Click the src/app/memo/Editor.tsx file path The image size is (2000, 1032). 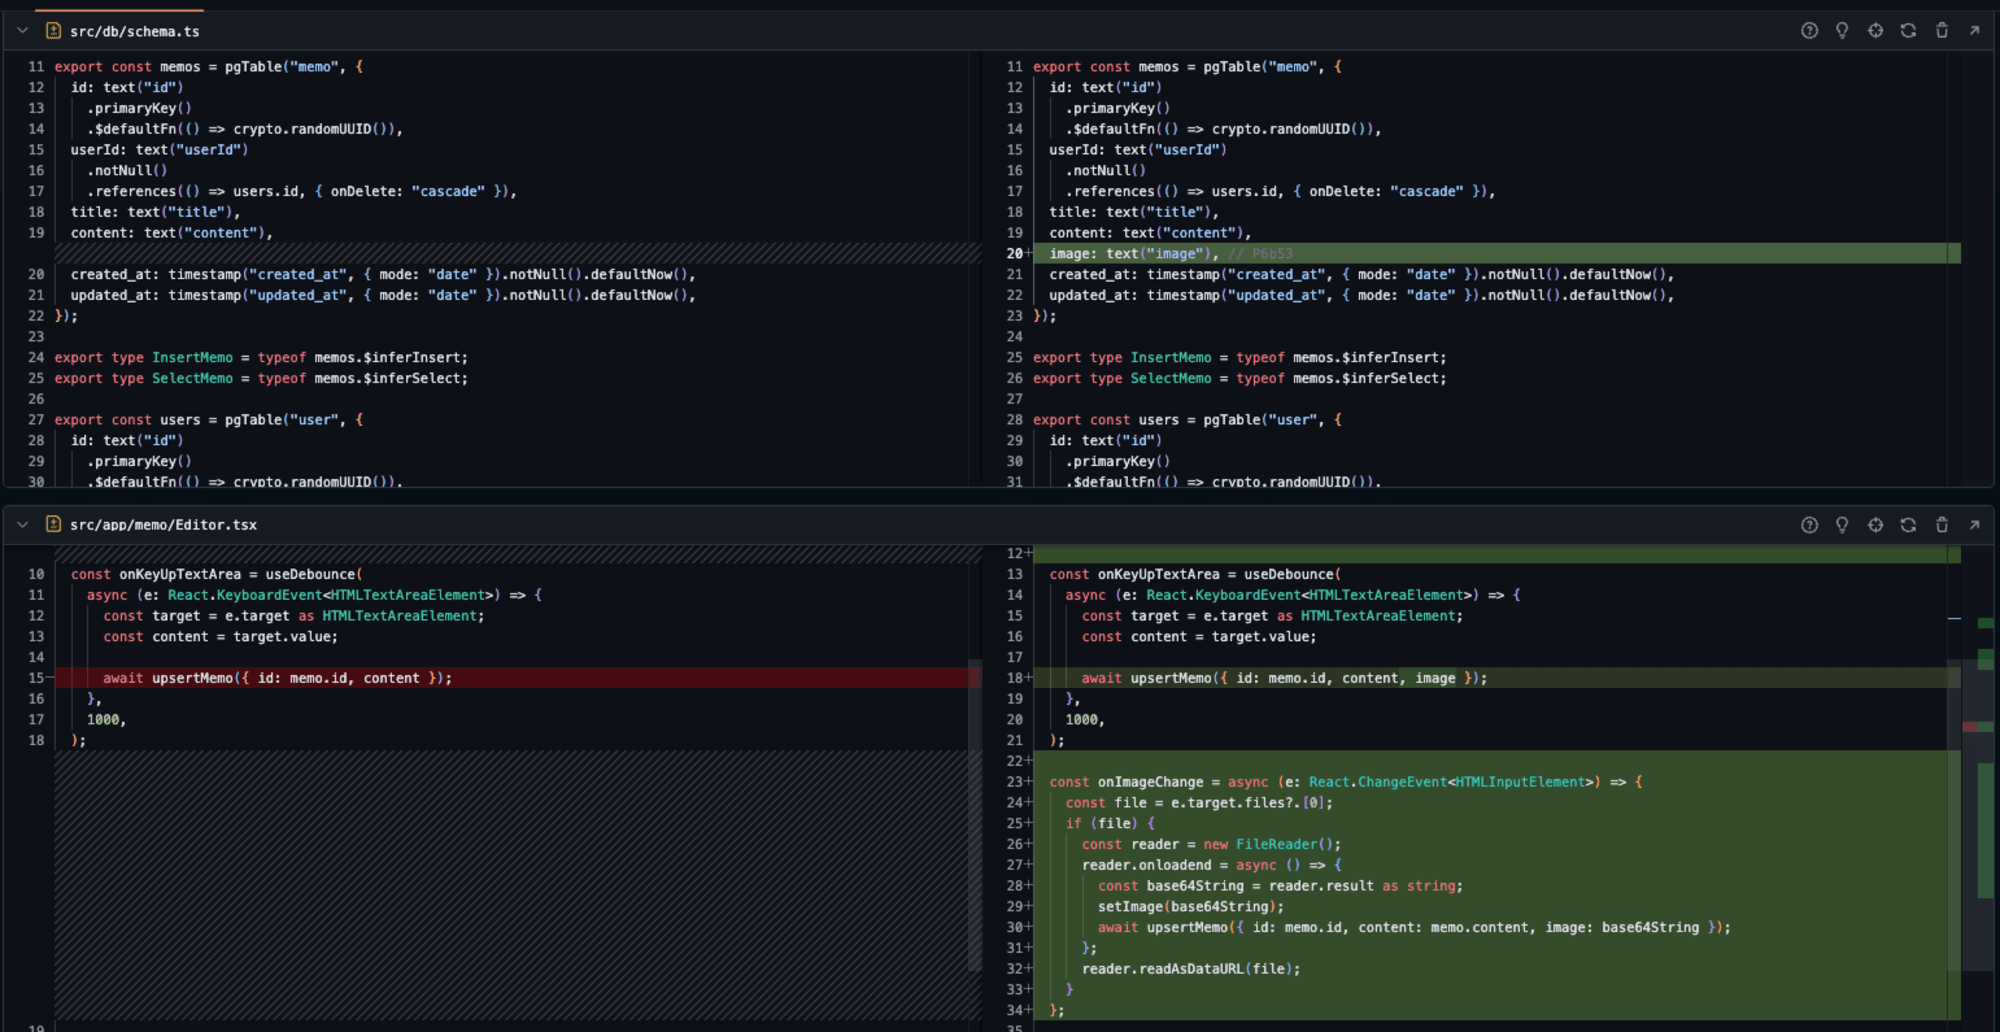pos(163,525)
